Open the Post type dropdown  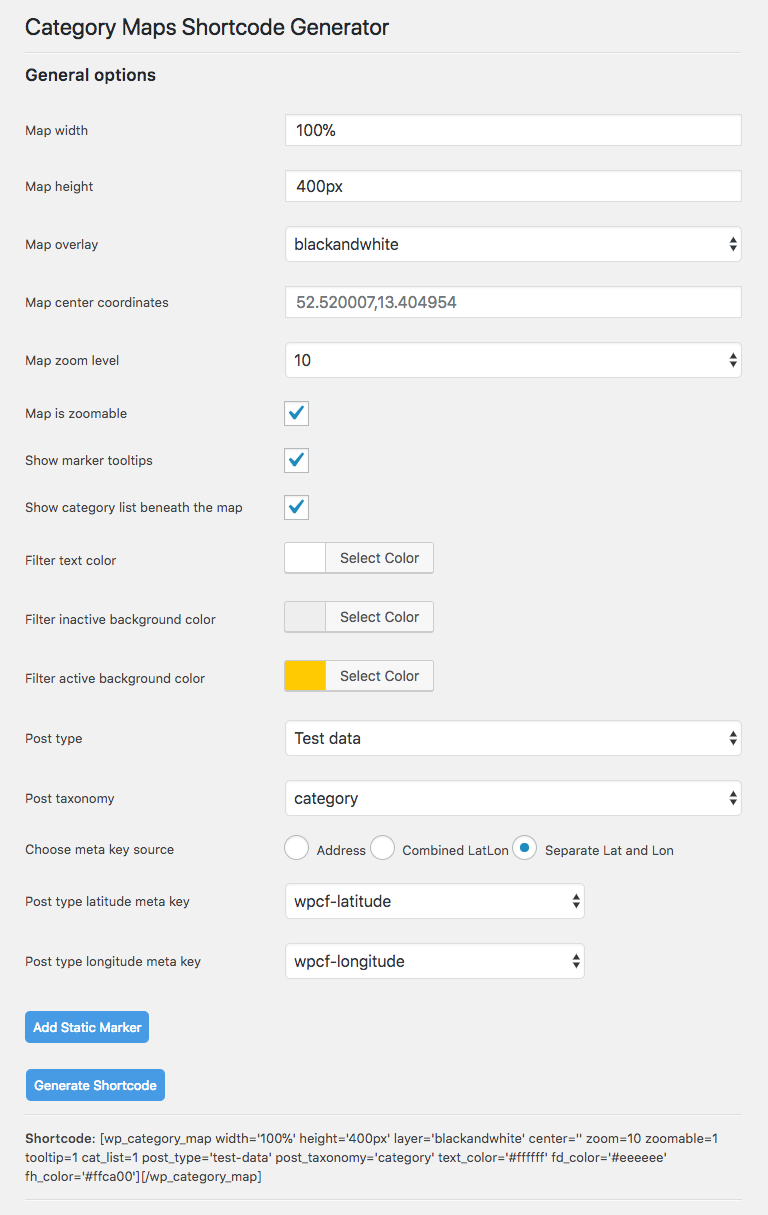[x=513, y=739]
